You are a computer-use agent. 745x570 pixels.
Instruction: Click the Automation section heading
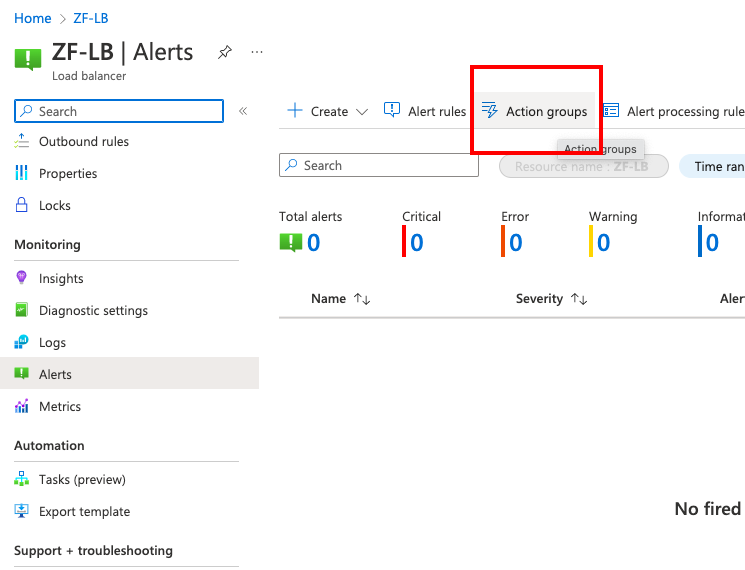[49, 446]
